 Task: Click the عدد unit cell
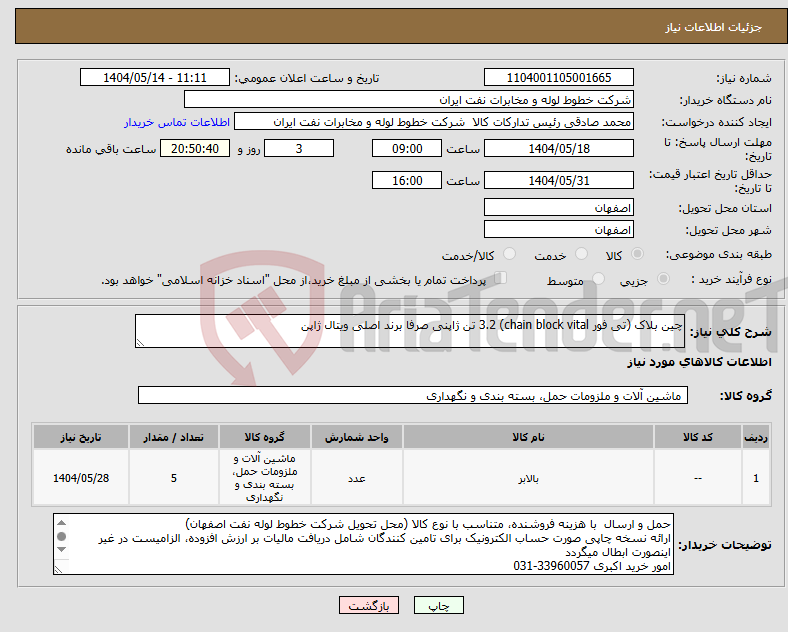pos(356,478)
